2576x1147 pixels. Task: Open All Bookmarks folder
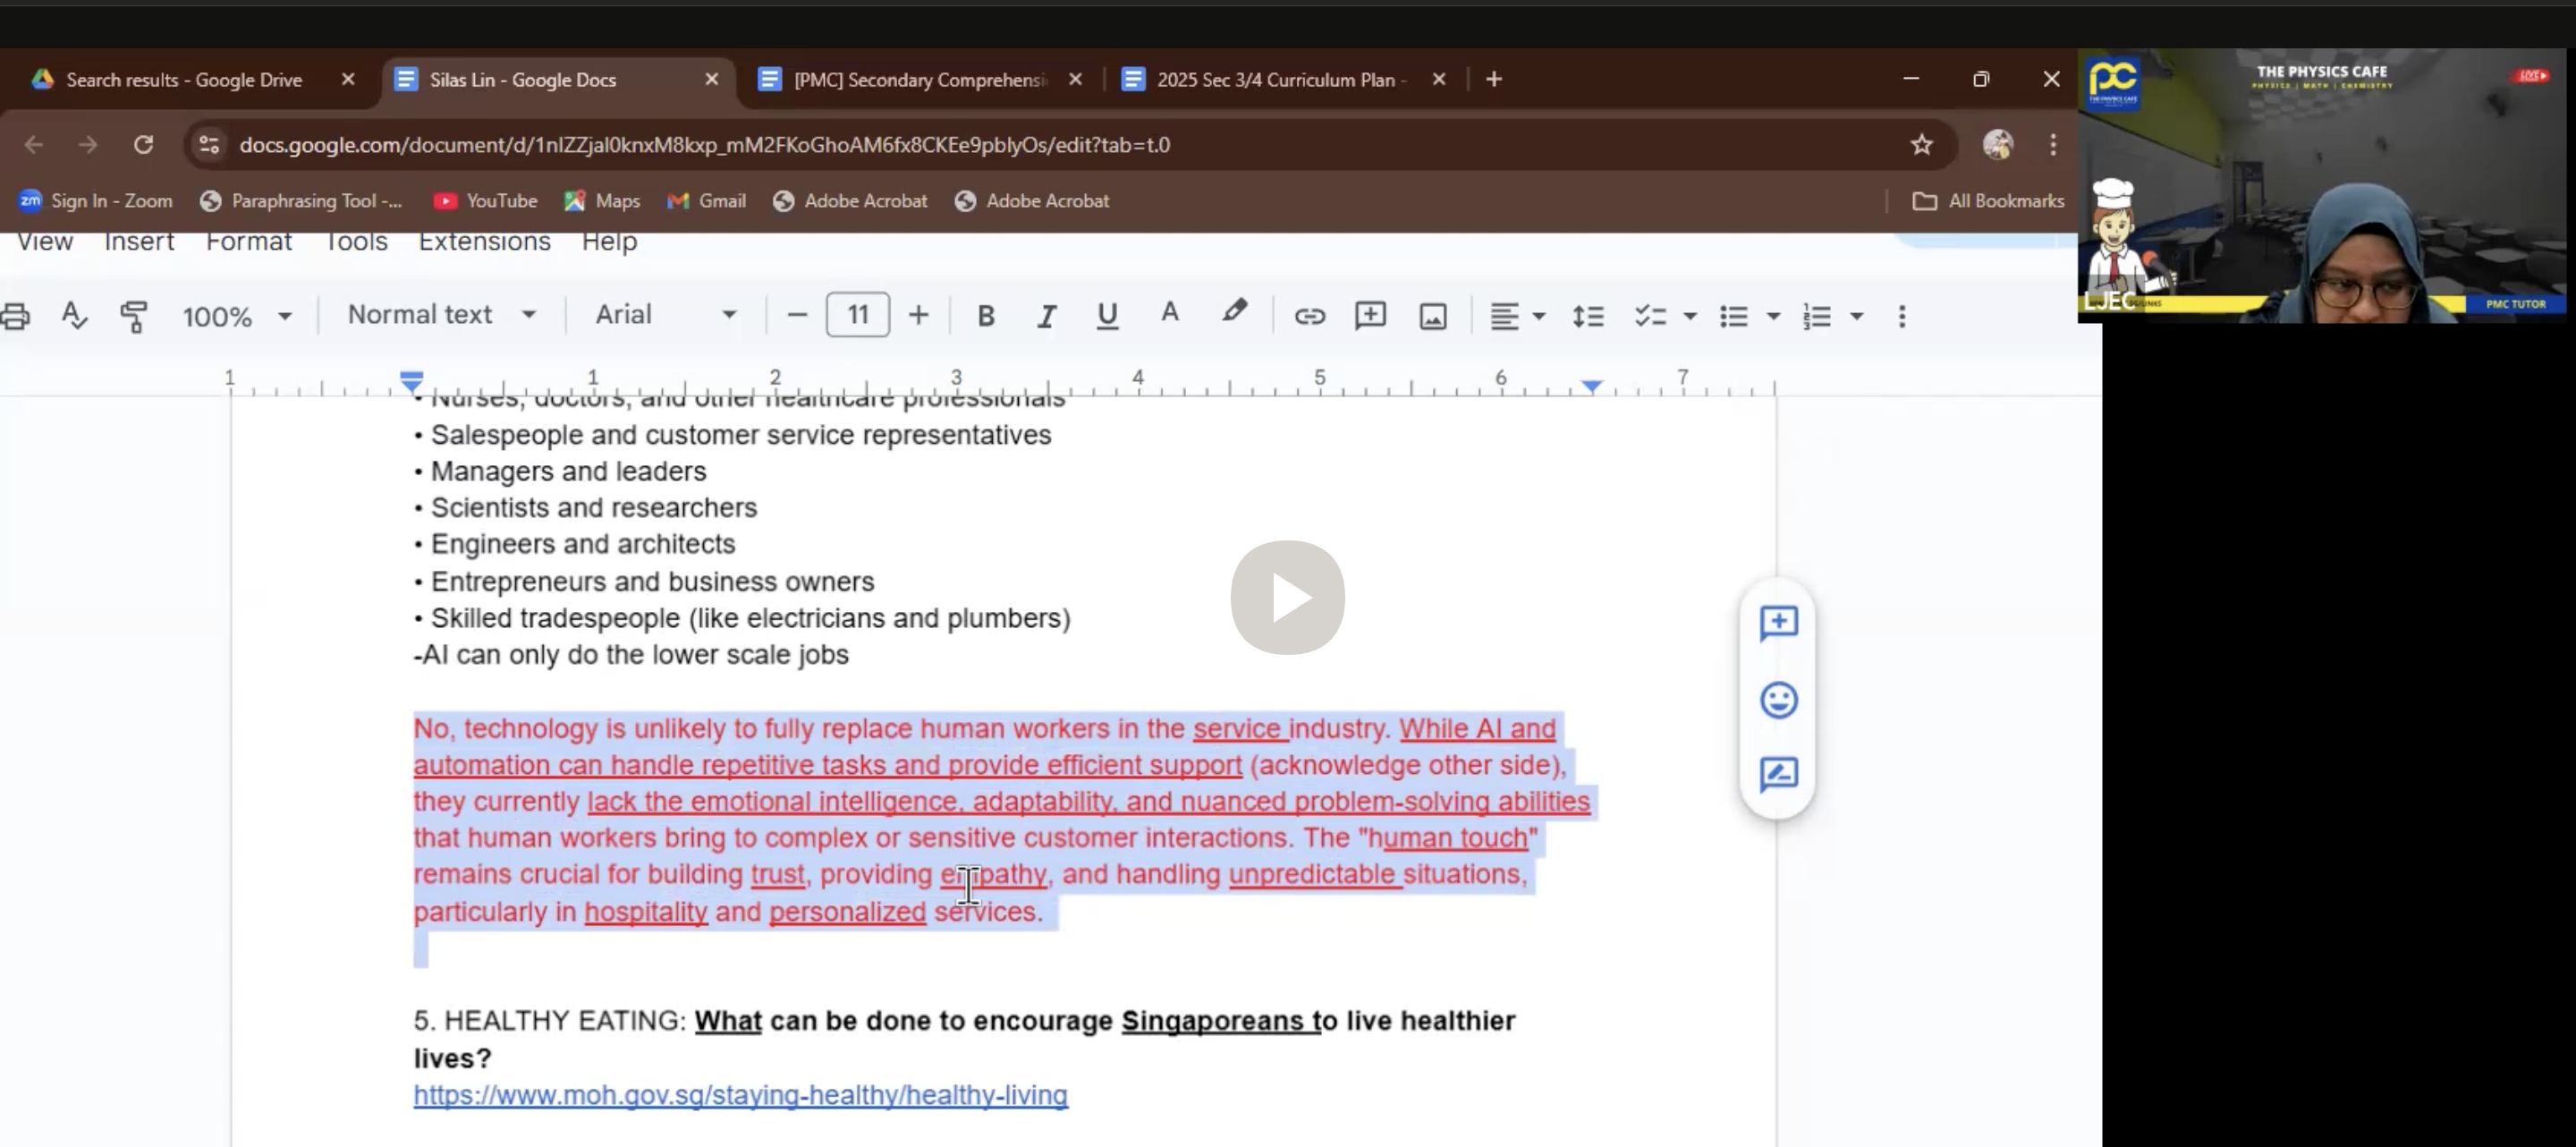(x=1988, y=201)
